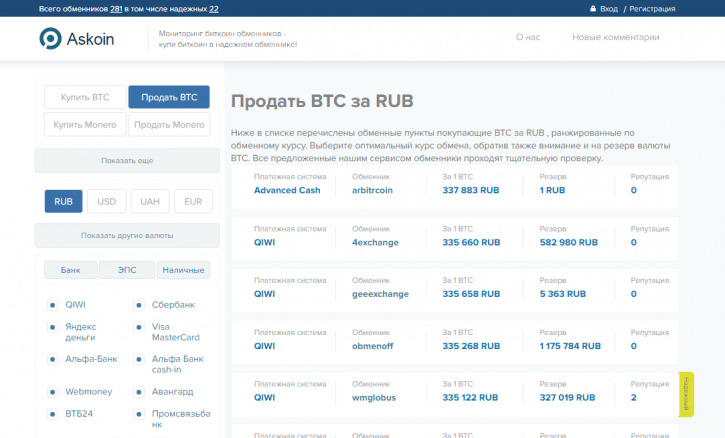Click QIWI payment system in 4exchange row
The image size is (725, 438).
pos(264,242)
